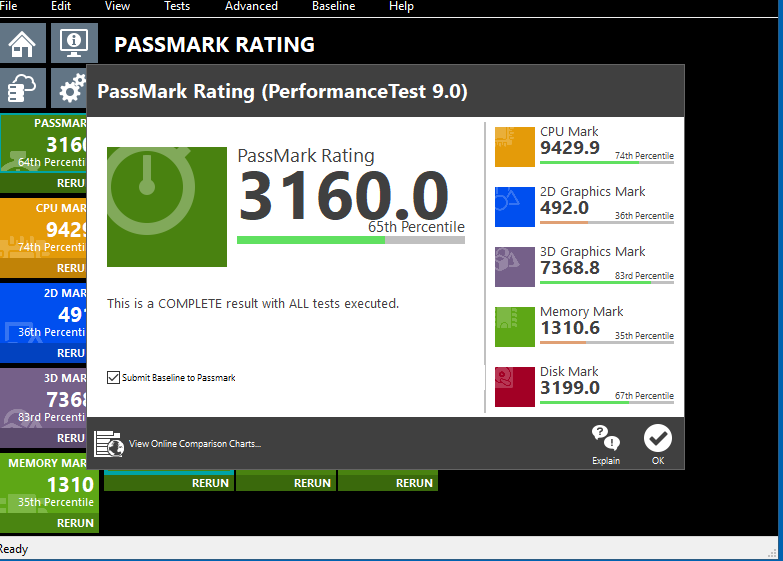Open View Online Comparison Charts link
Screen dimensions: 783x561
(195, 444)
